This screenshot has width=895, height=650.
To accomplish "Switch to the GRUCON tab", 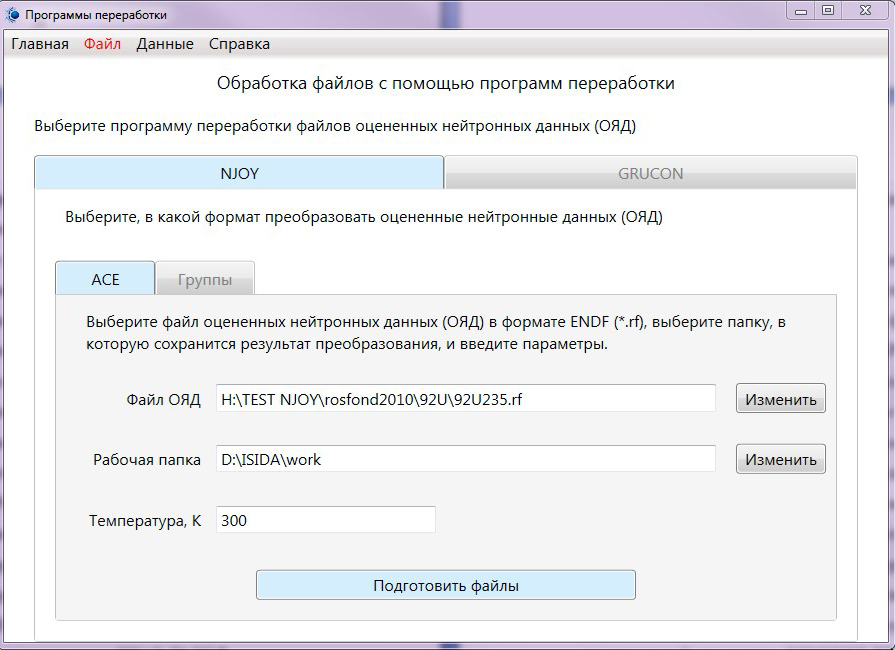I will point(650,173).
